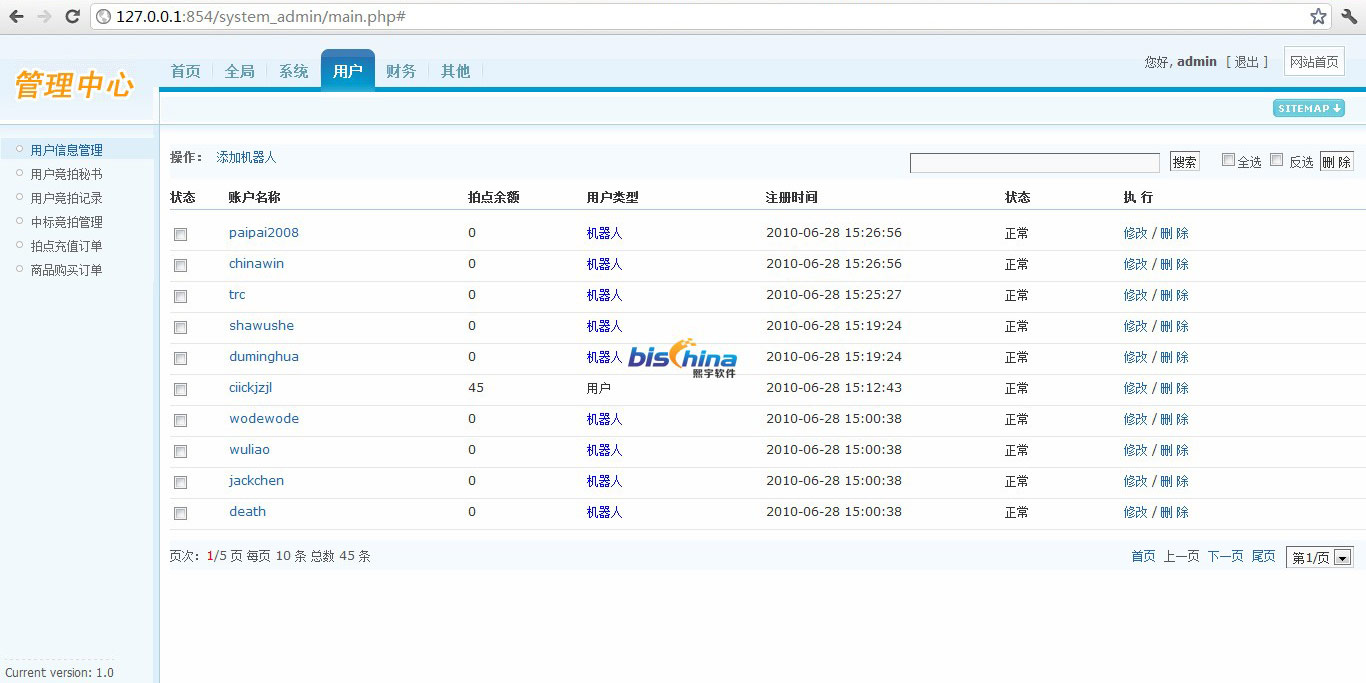Check the 反选 checkbox
Viewport: 1366px width, 683px height.
(1277, 160)
